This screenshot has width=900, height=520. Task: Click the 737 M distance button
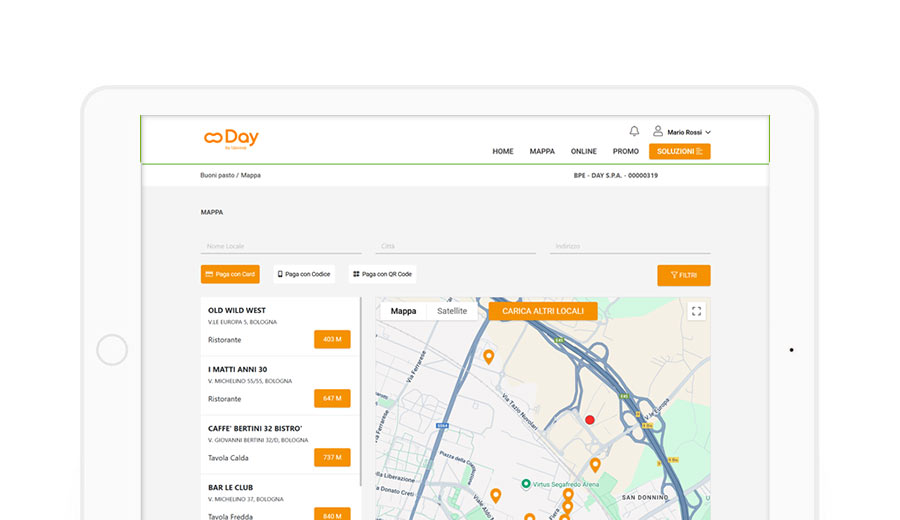pyautogui.click(x=332, y=457)
